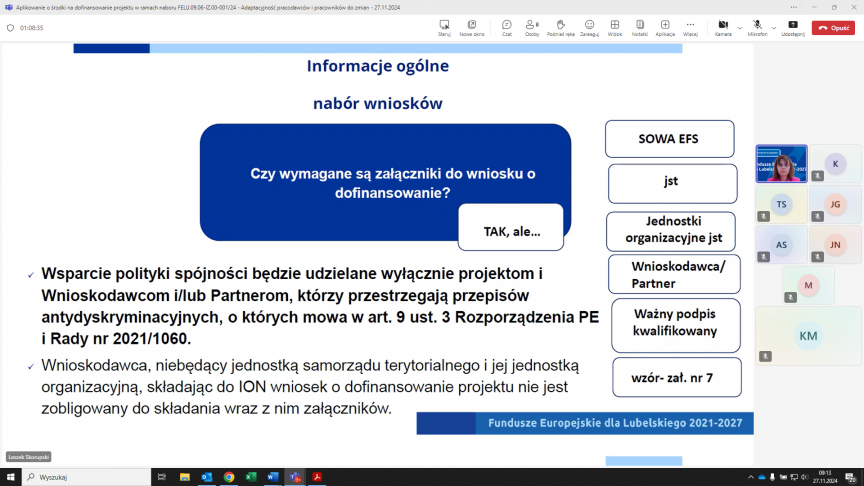This screenshot has width=864, height=486.
Task: Click Ważny podpis kwalifikowany box
Action: coord(676,325)
